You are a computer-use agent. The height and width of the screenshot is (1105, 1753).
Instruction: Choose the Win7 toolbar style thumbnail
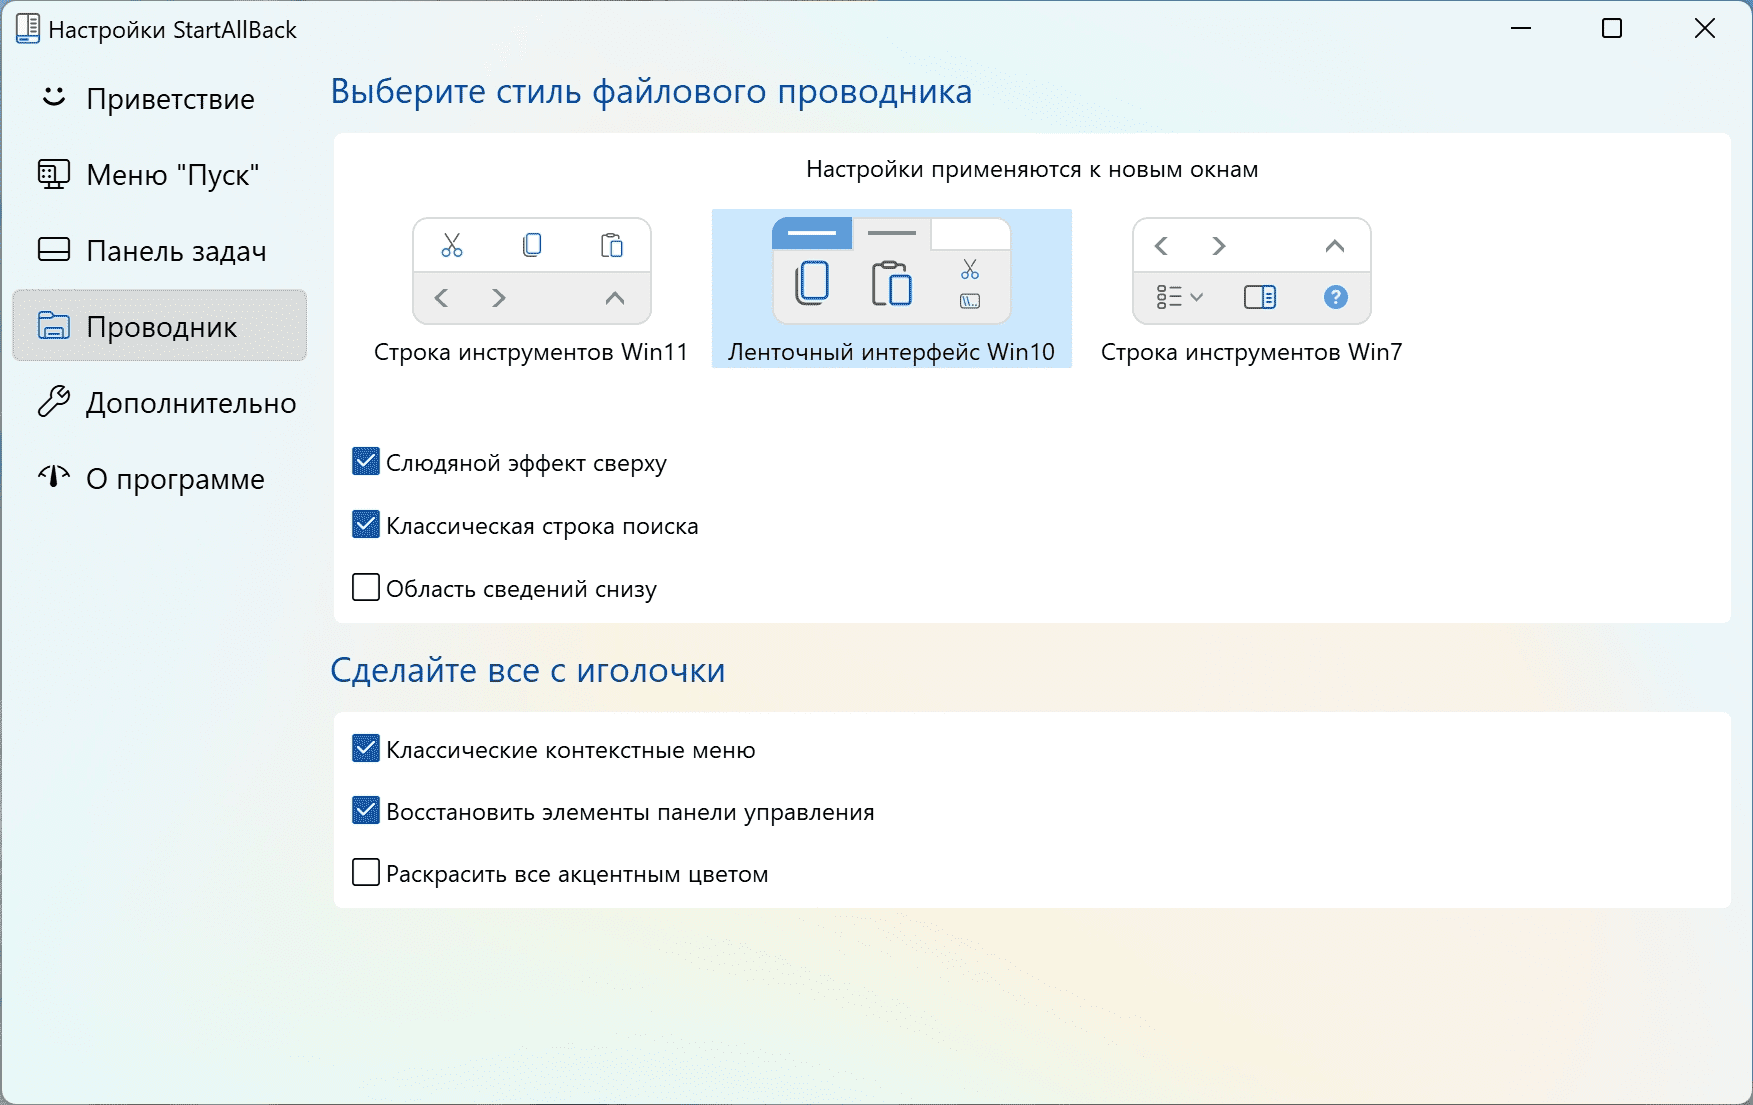click(x=1252, y=271)
